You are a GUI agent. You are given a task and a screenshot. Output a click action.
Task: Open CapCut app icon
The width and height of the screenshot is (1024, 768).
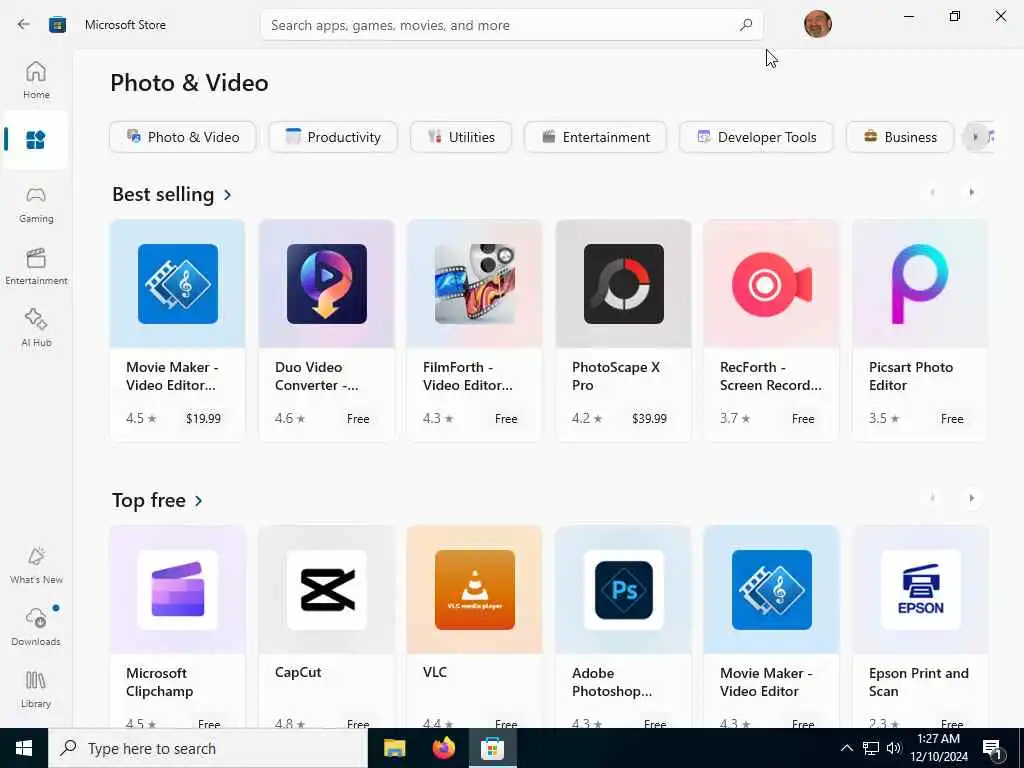click(327, 590)
